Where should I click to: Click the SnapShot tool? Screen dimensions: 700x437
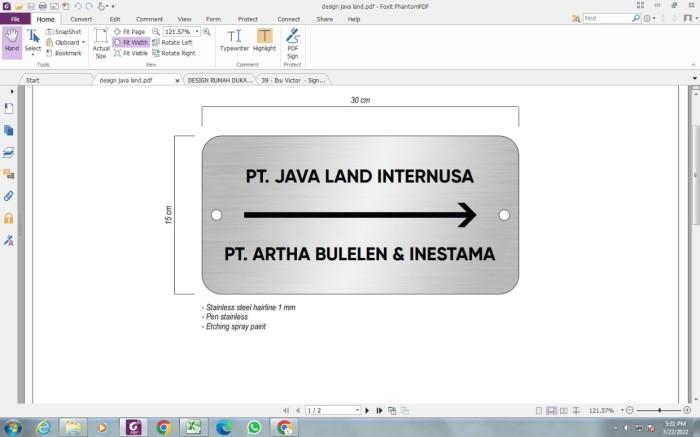point(63,32)
